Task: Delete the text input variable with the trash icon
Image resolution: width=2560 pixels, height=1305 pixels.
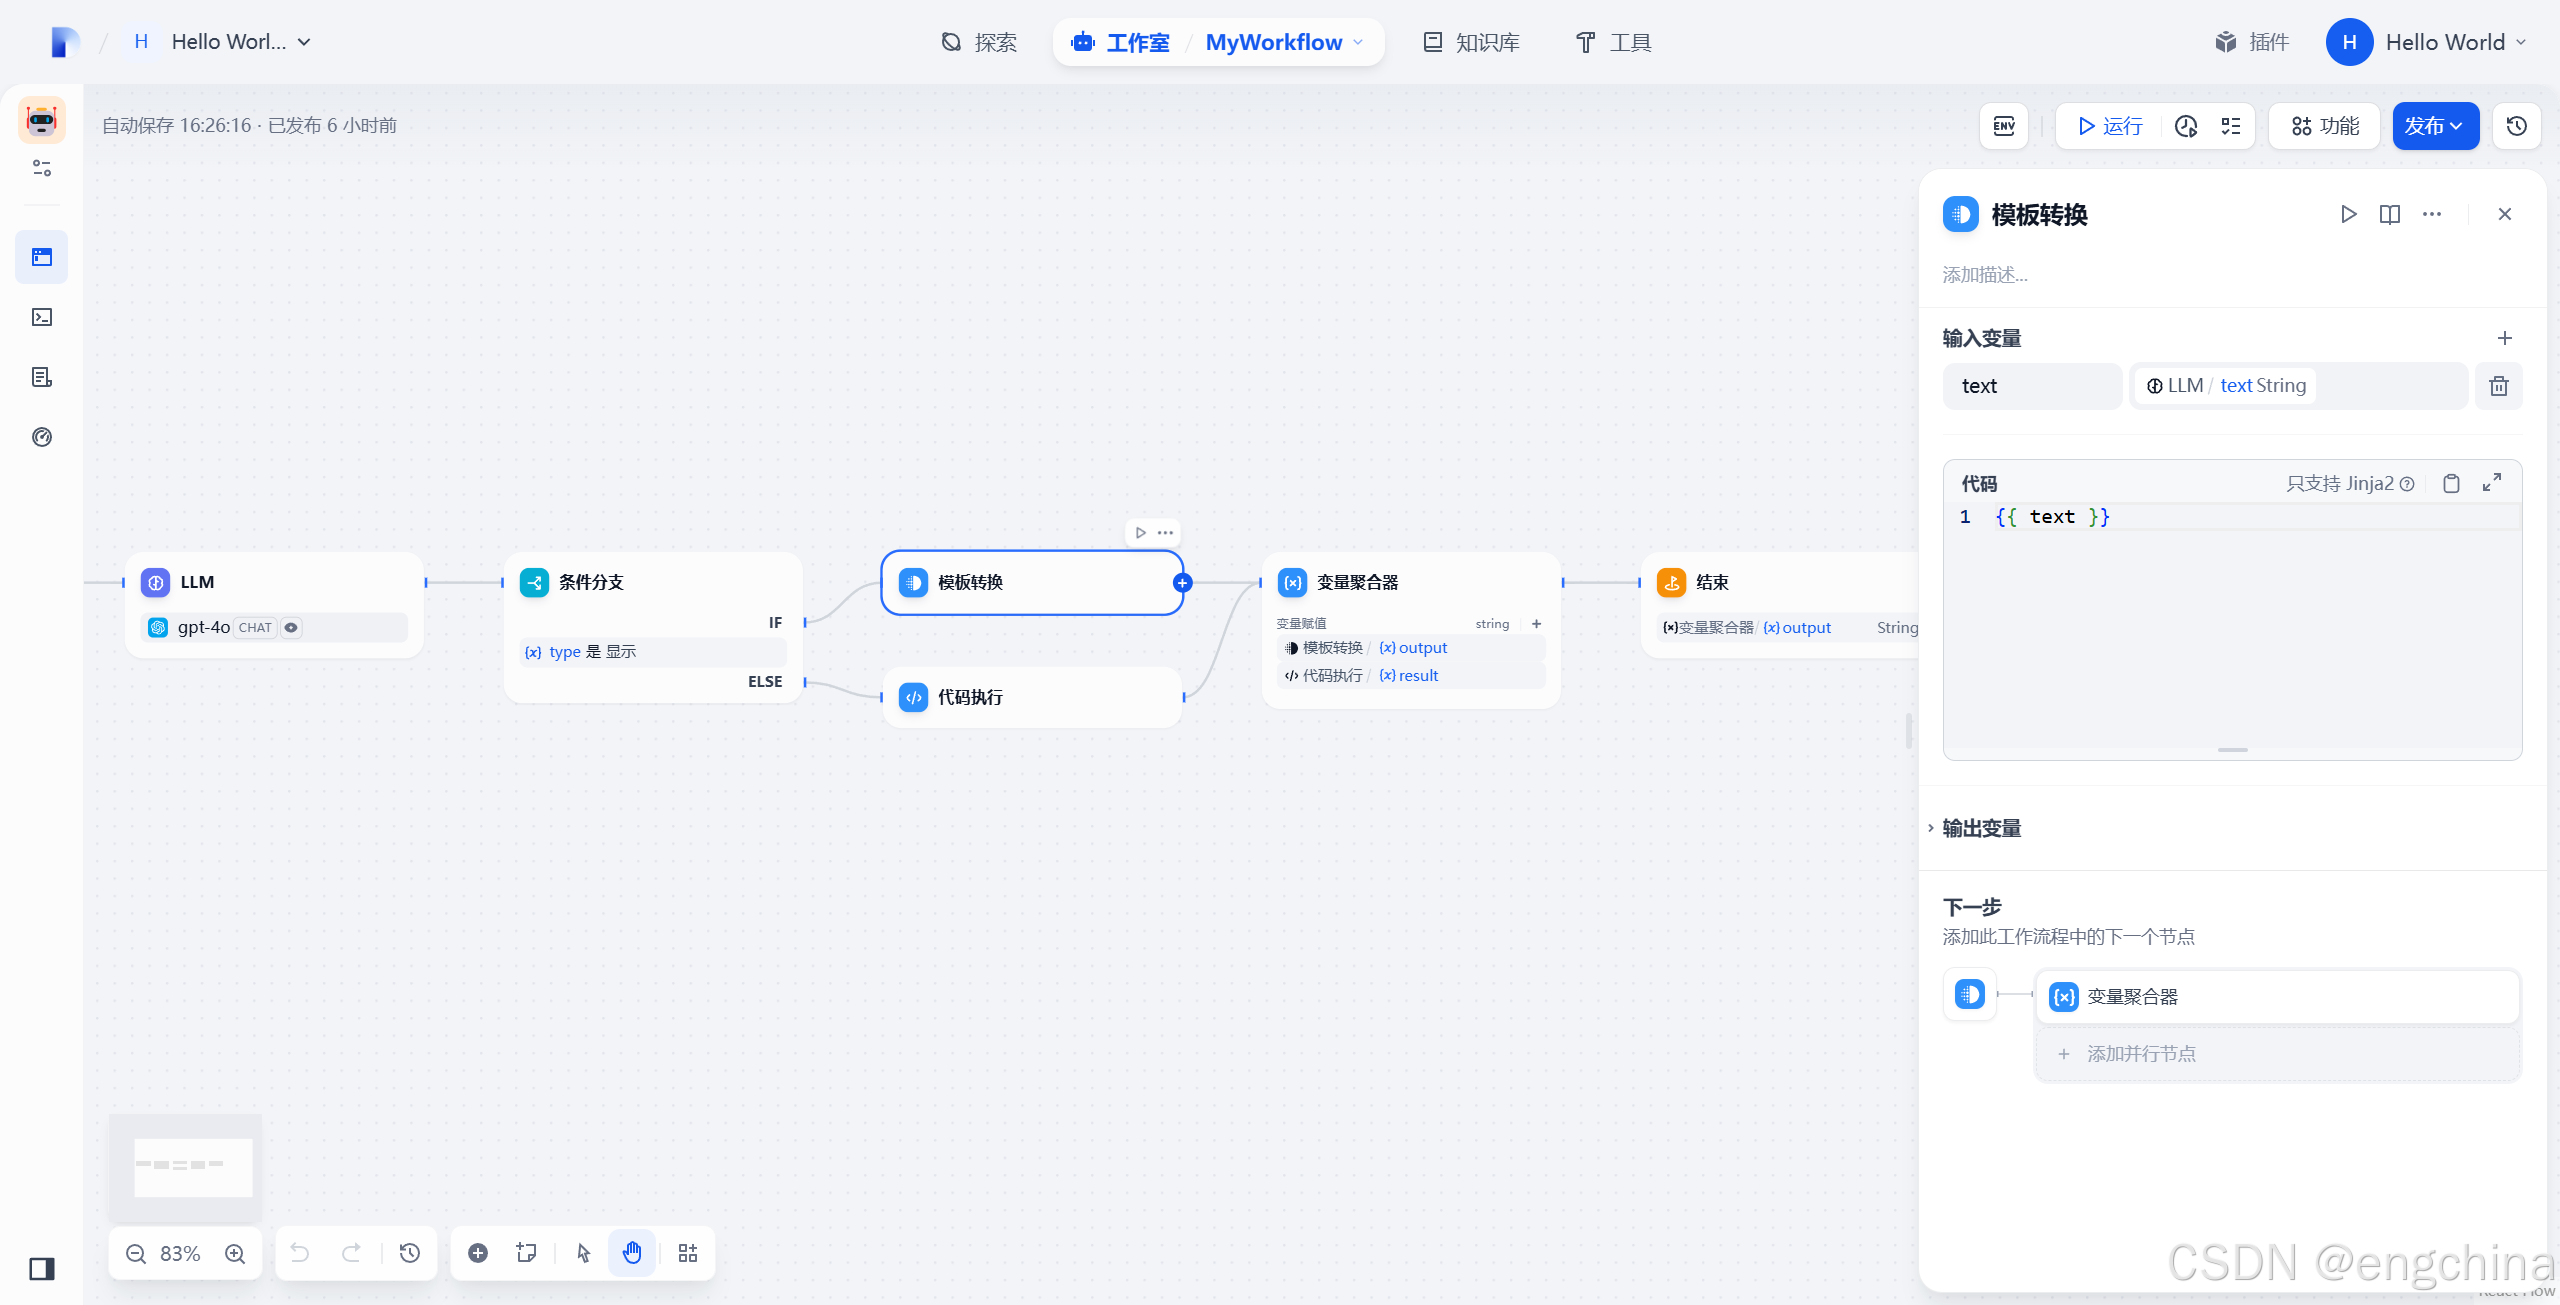Action: pos(2498,386)
